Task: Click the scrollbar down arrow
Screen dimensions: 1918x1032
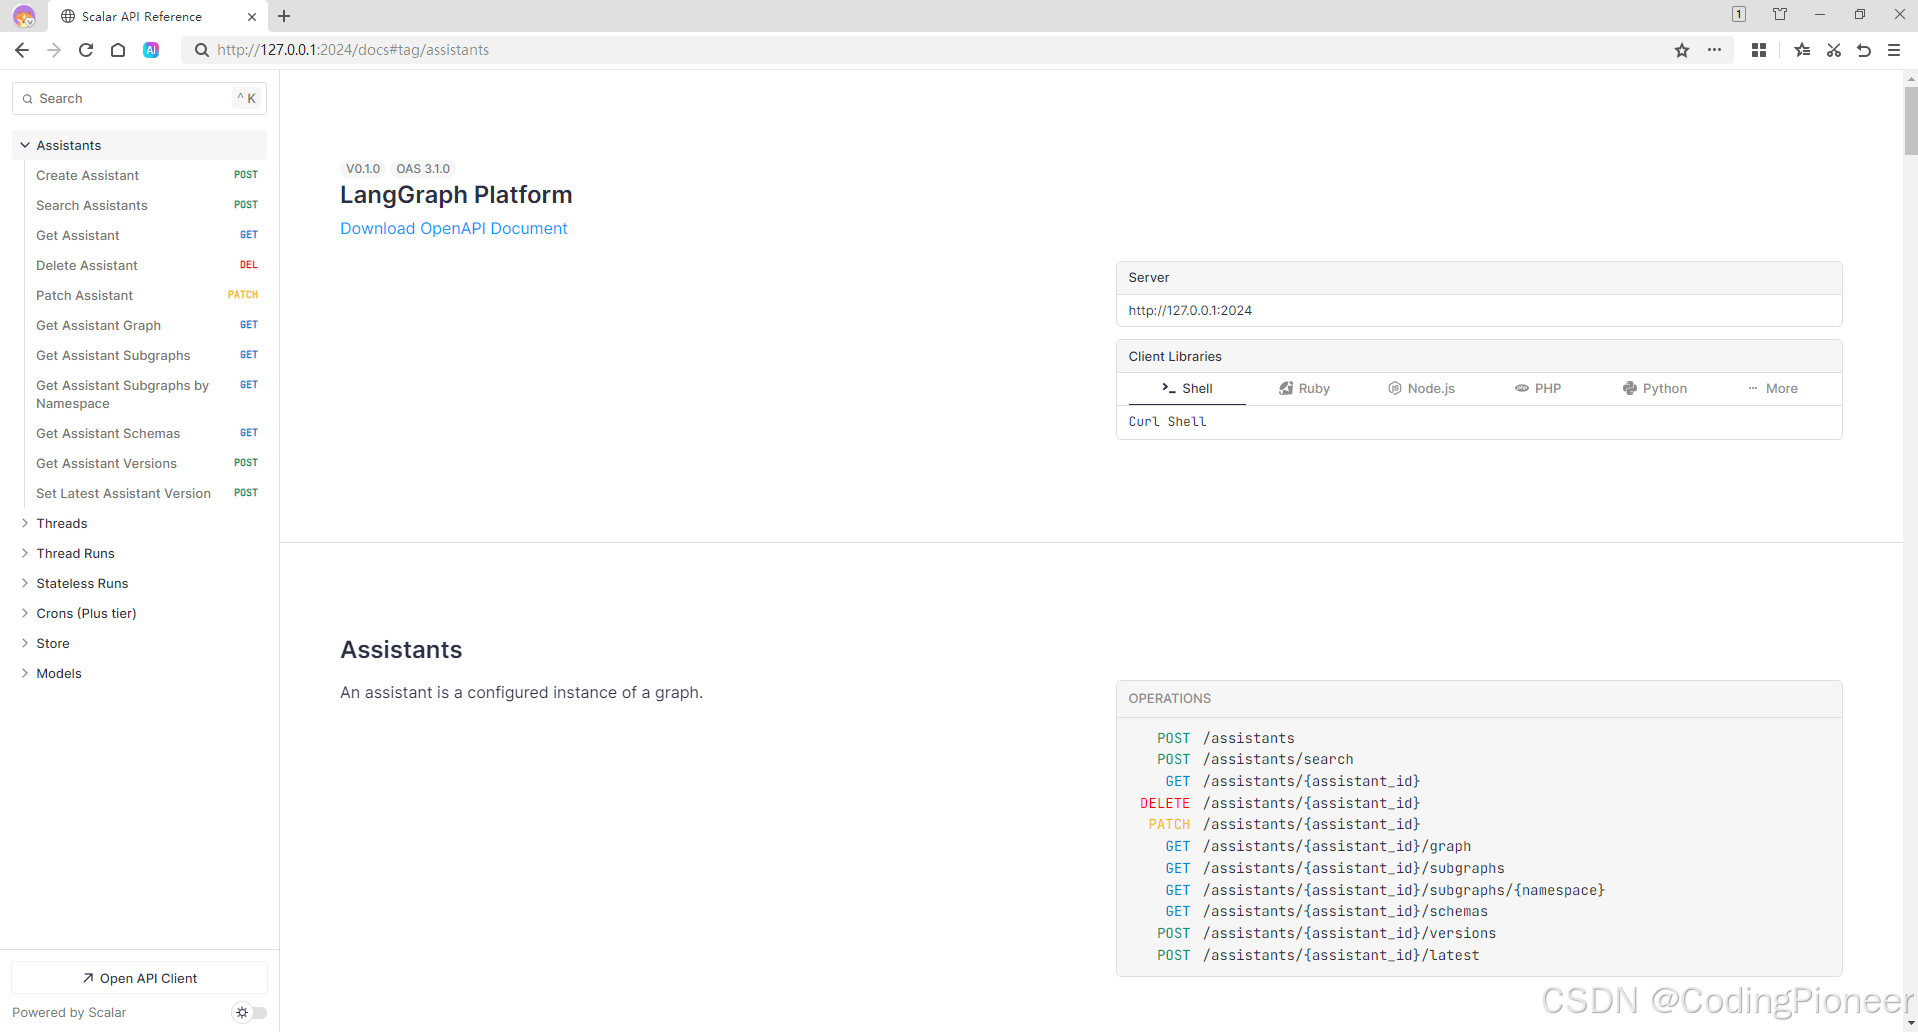Action: click(x=1910, y=1024)
